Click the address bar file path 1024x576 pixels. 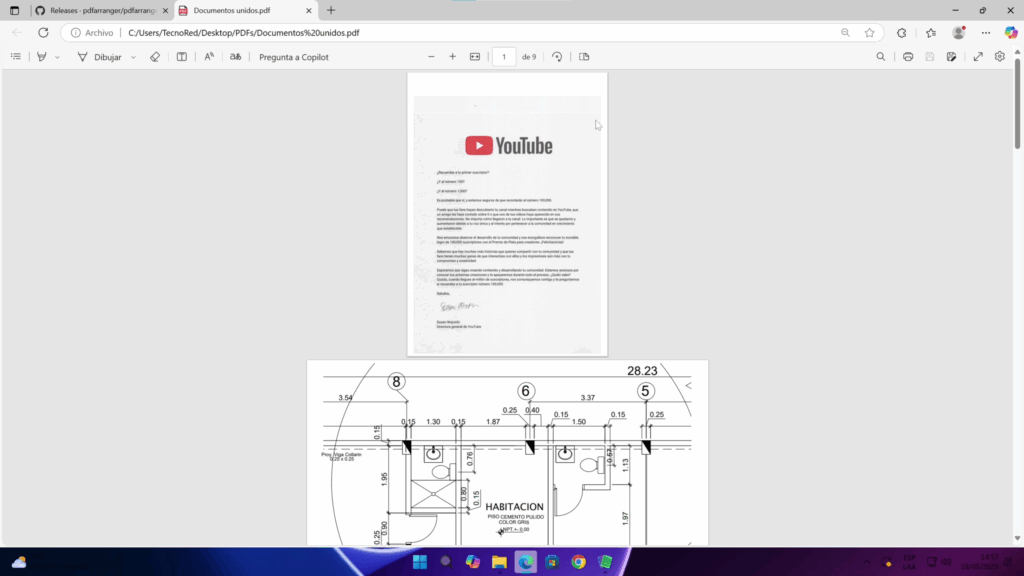pyautogui.click(x=244, y=33)
